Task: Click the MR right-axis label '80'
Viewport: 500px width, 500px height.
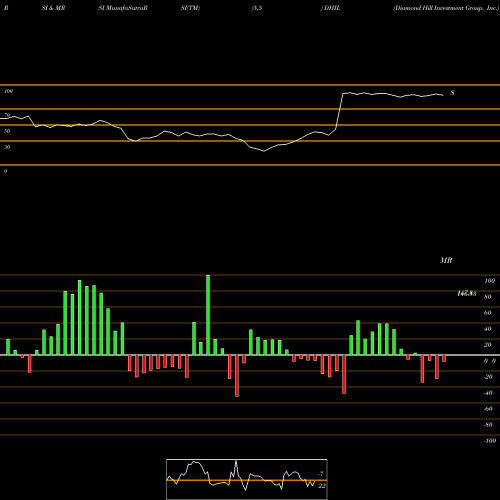Action: pos(488,297)
